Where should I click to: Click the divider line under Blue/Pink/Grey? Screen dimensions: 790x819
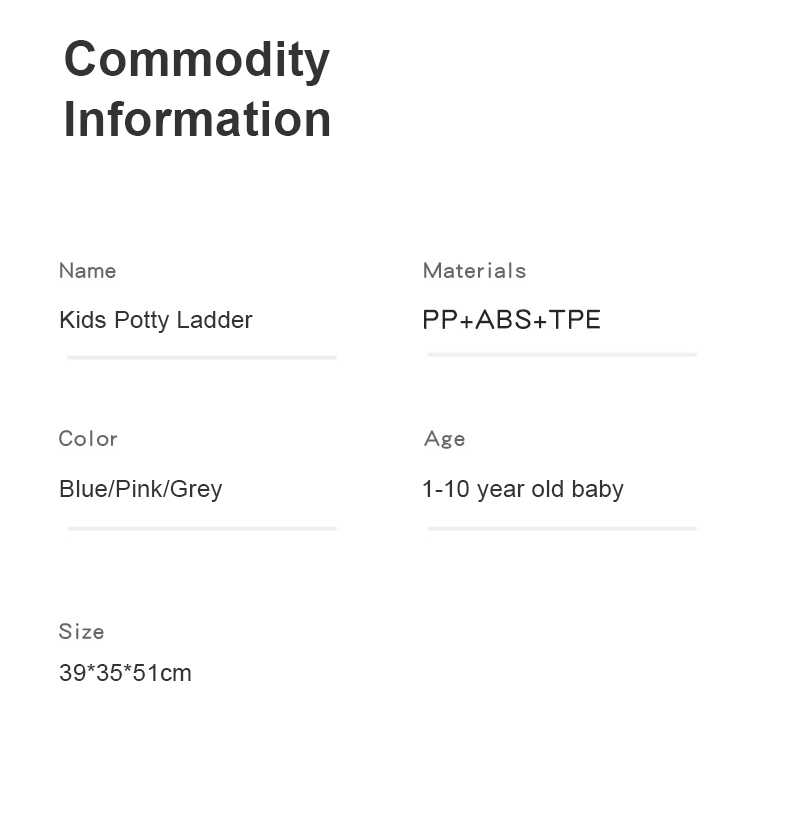click(202, 528)
